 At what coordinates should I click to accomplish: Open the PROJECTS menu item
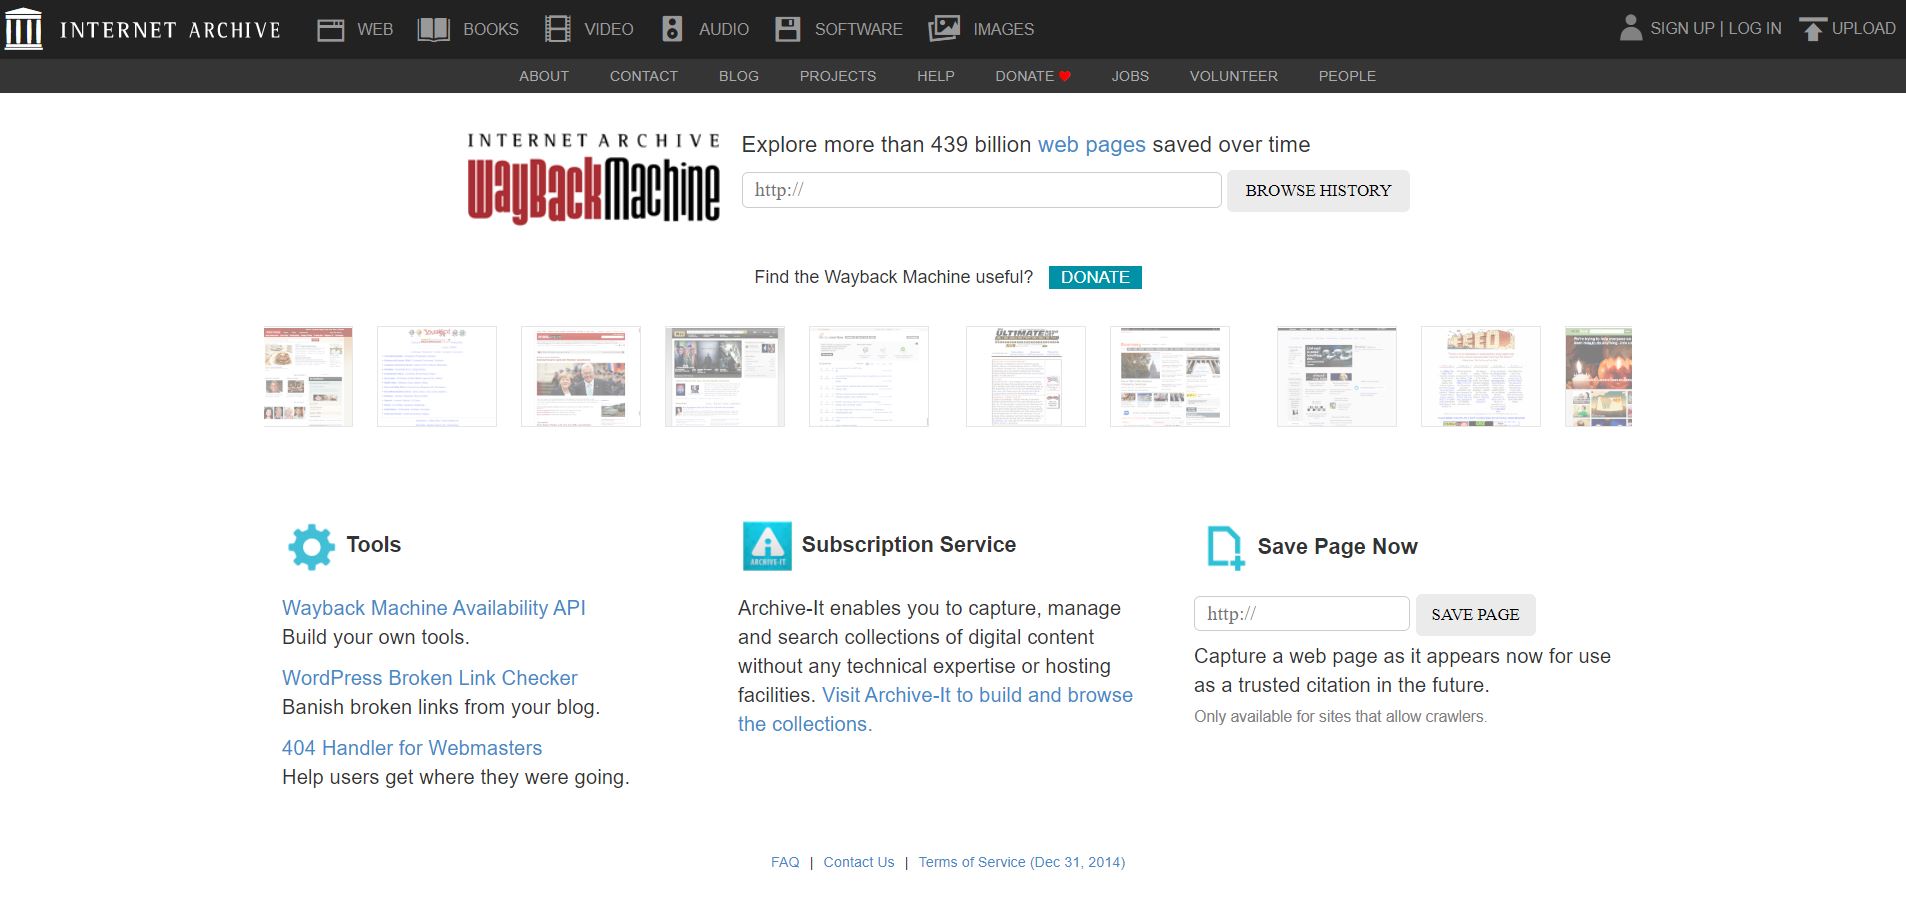pyautogui.click(x=838, y=76)
